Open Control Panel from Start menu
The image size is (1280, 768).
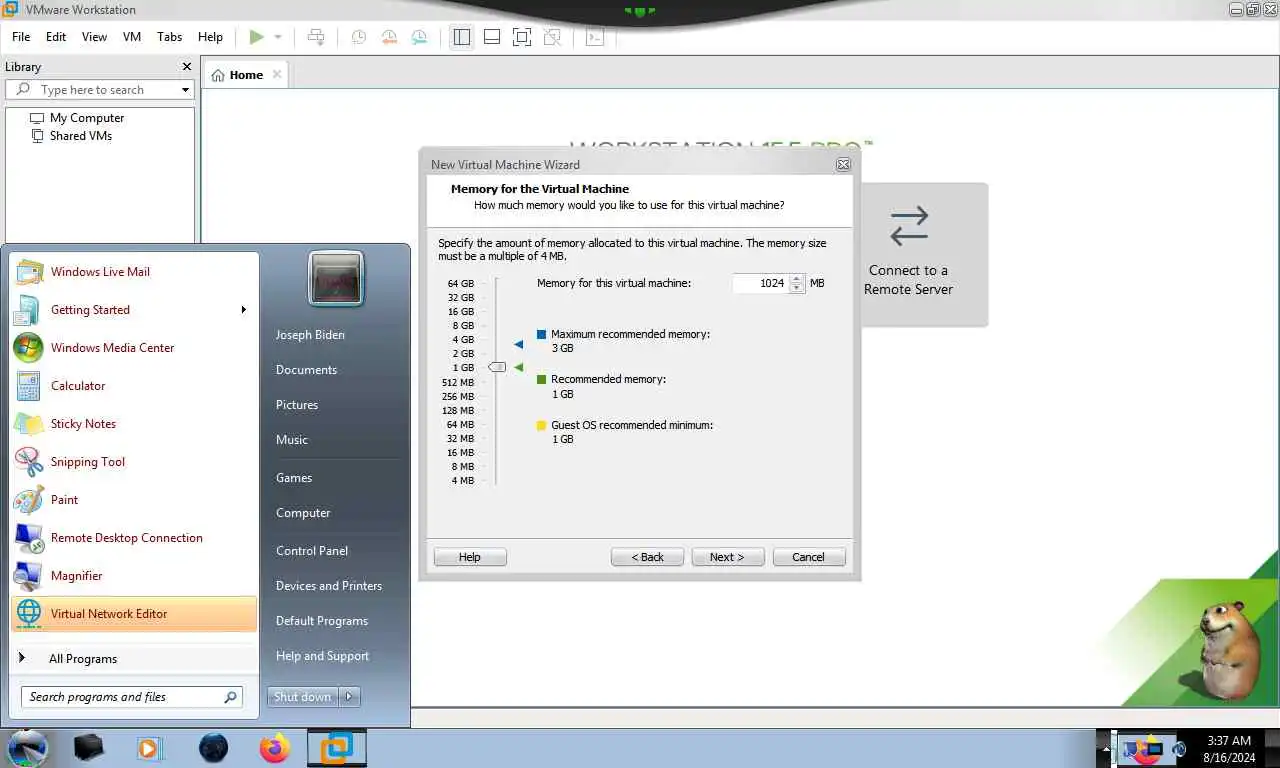312,550
